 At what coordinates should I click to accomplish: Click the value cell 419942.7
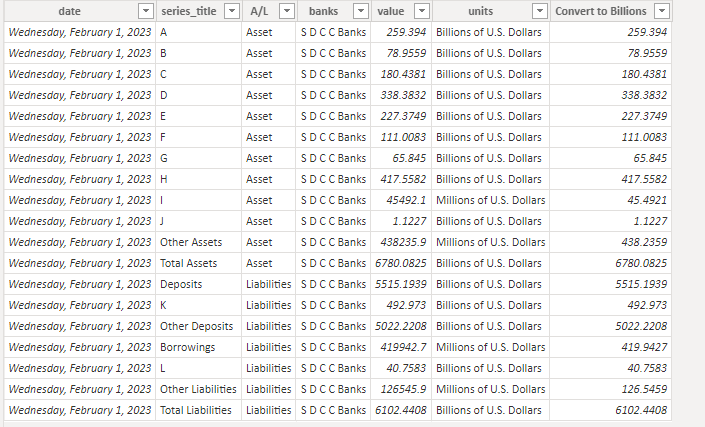[x=401, y=347]
